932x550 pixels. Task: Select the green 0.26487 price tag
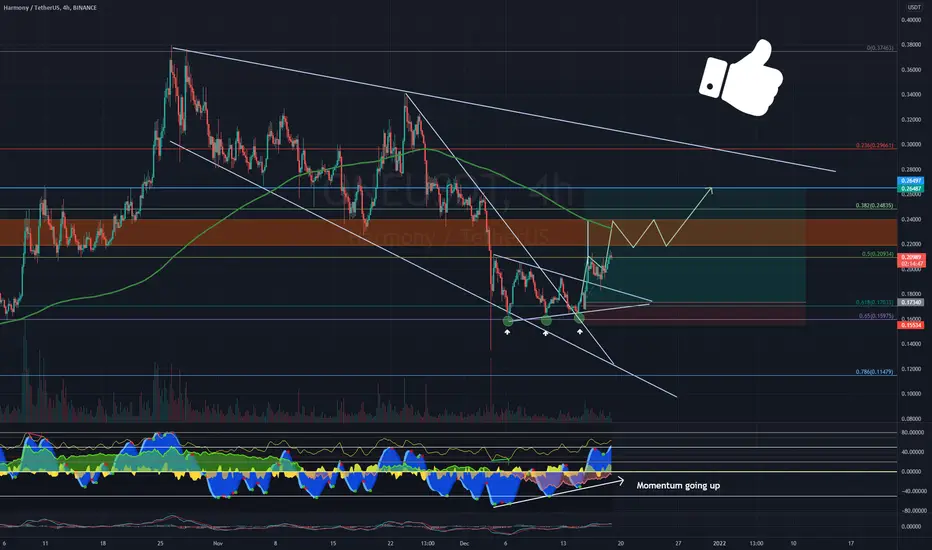(x=911, y=188)
